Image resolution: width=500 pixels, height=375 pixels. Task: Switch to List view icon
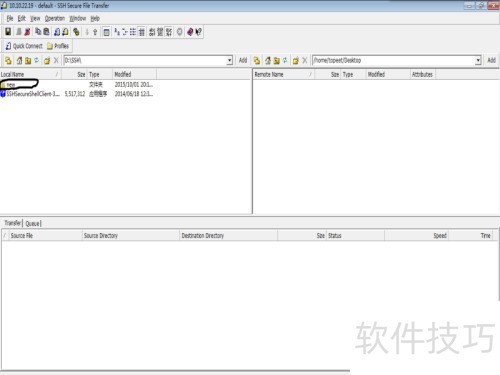[133, 32]
